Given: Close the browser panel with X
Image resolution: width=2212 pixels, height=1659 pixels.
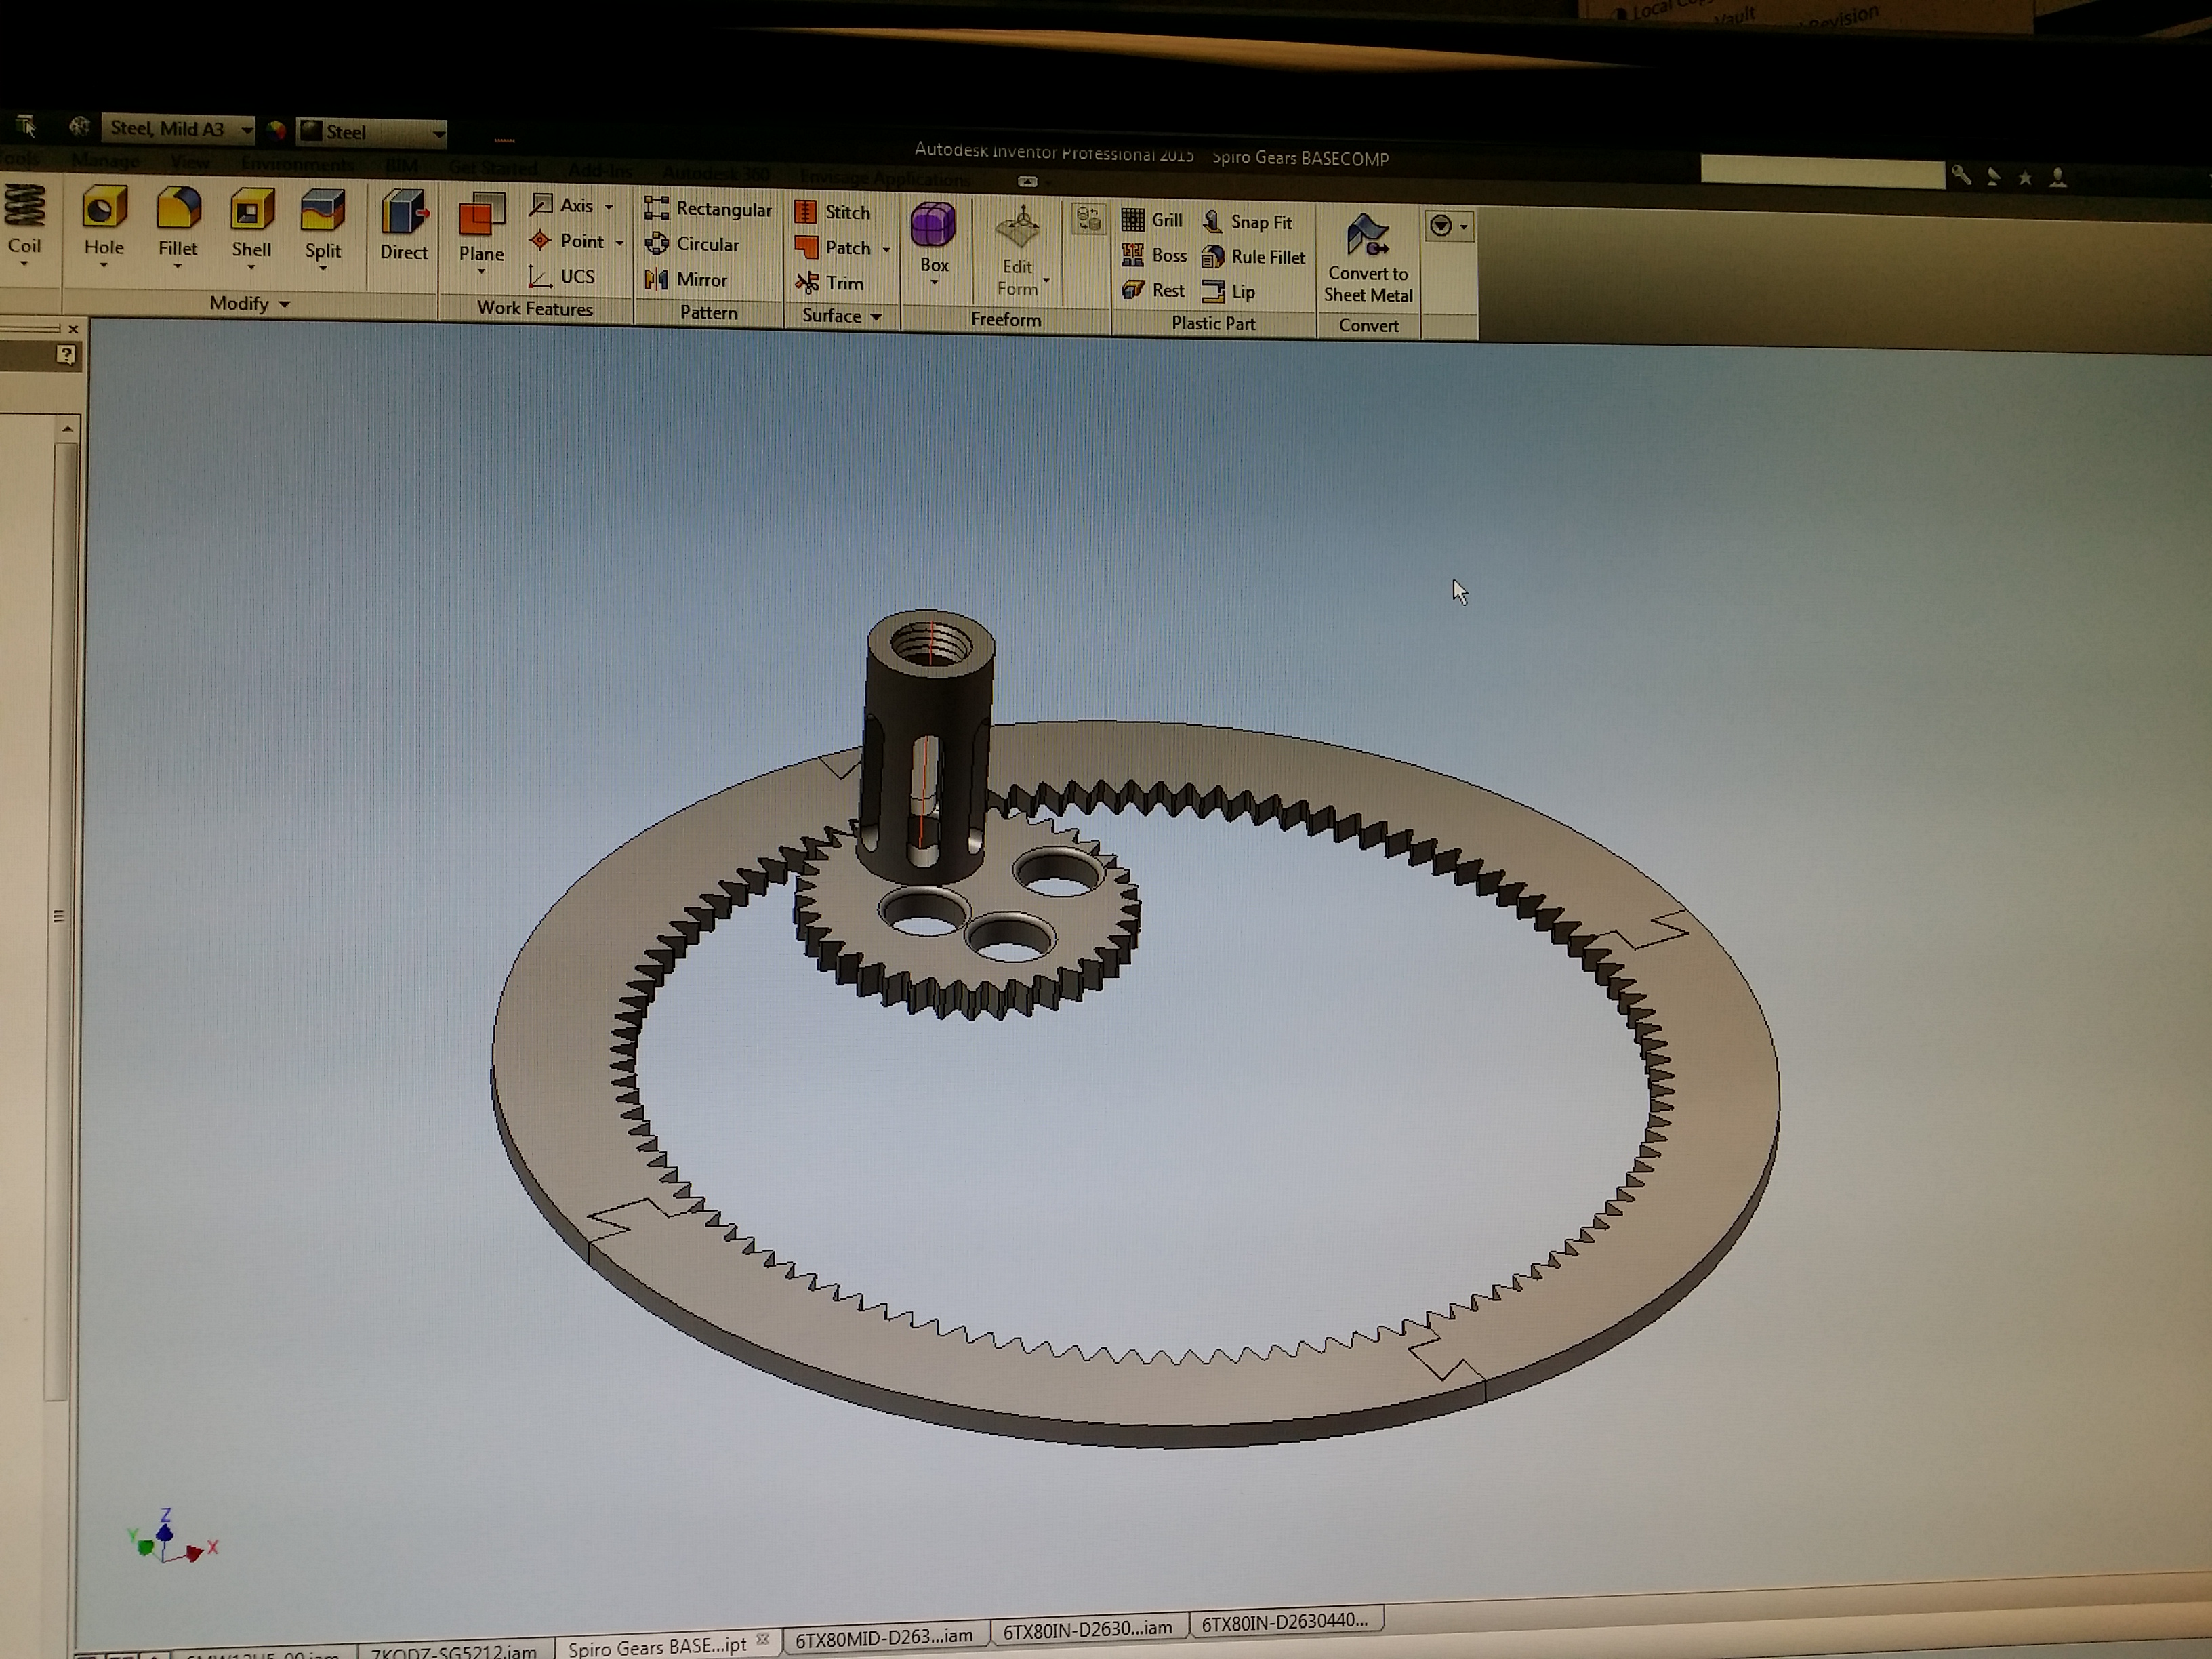Looking at the screenshot, I should pos(73,329).
